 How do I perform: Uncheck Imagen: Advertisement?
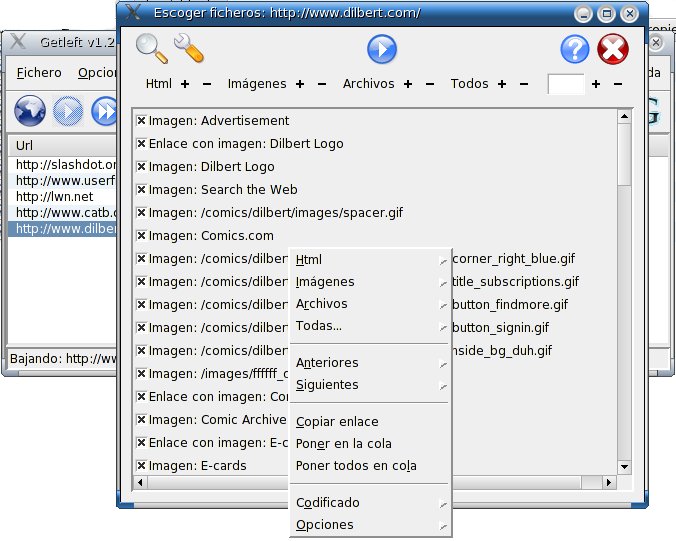pos(141,120)
